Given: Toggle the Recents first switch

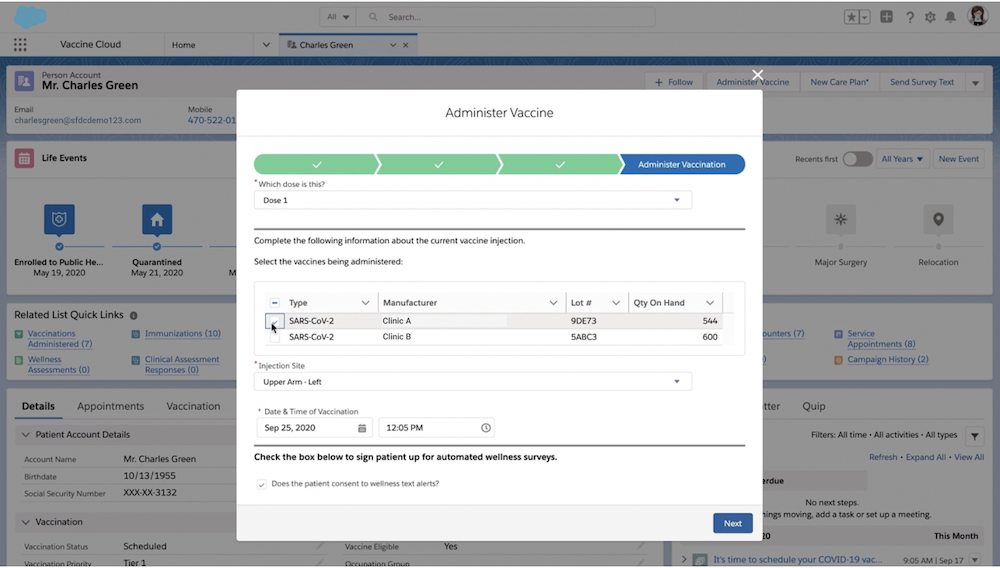Looking at the screenshot, I should [x=857, y=159].
